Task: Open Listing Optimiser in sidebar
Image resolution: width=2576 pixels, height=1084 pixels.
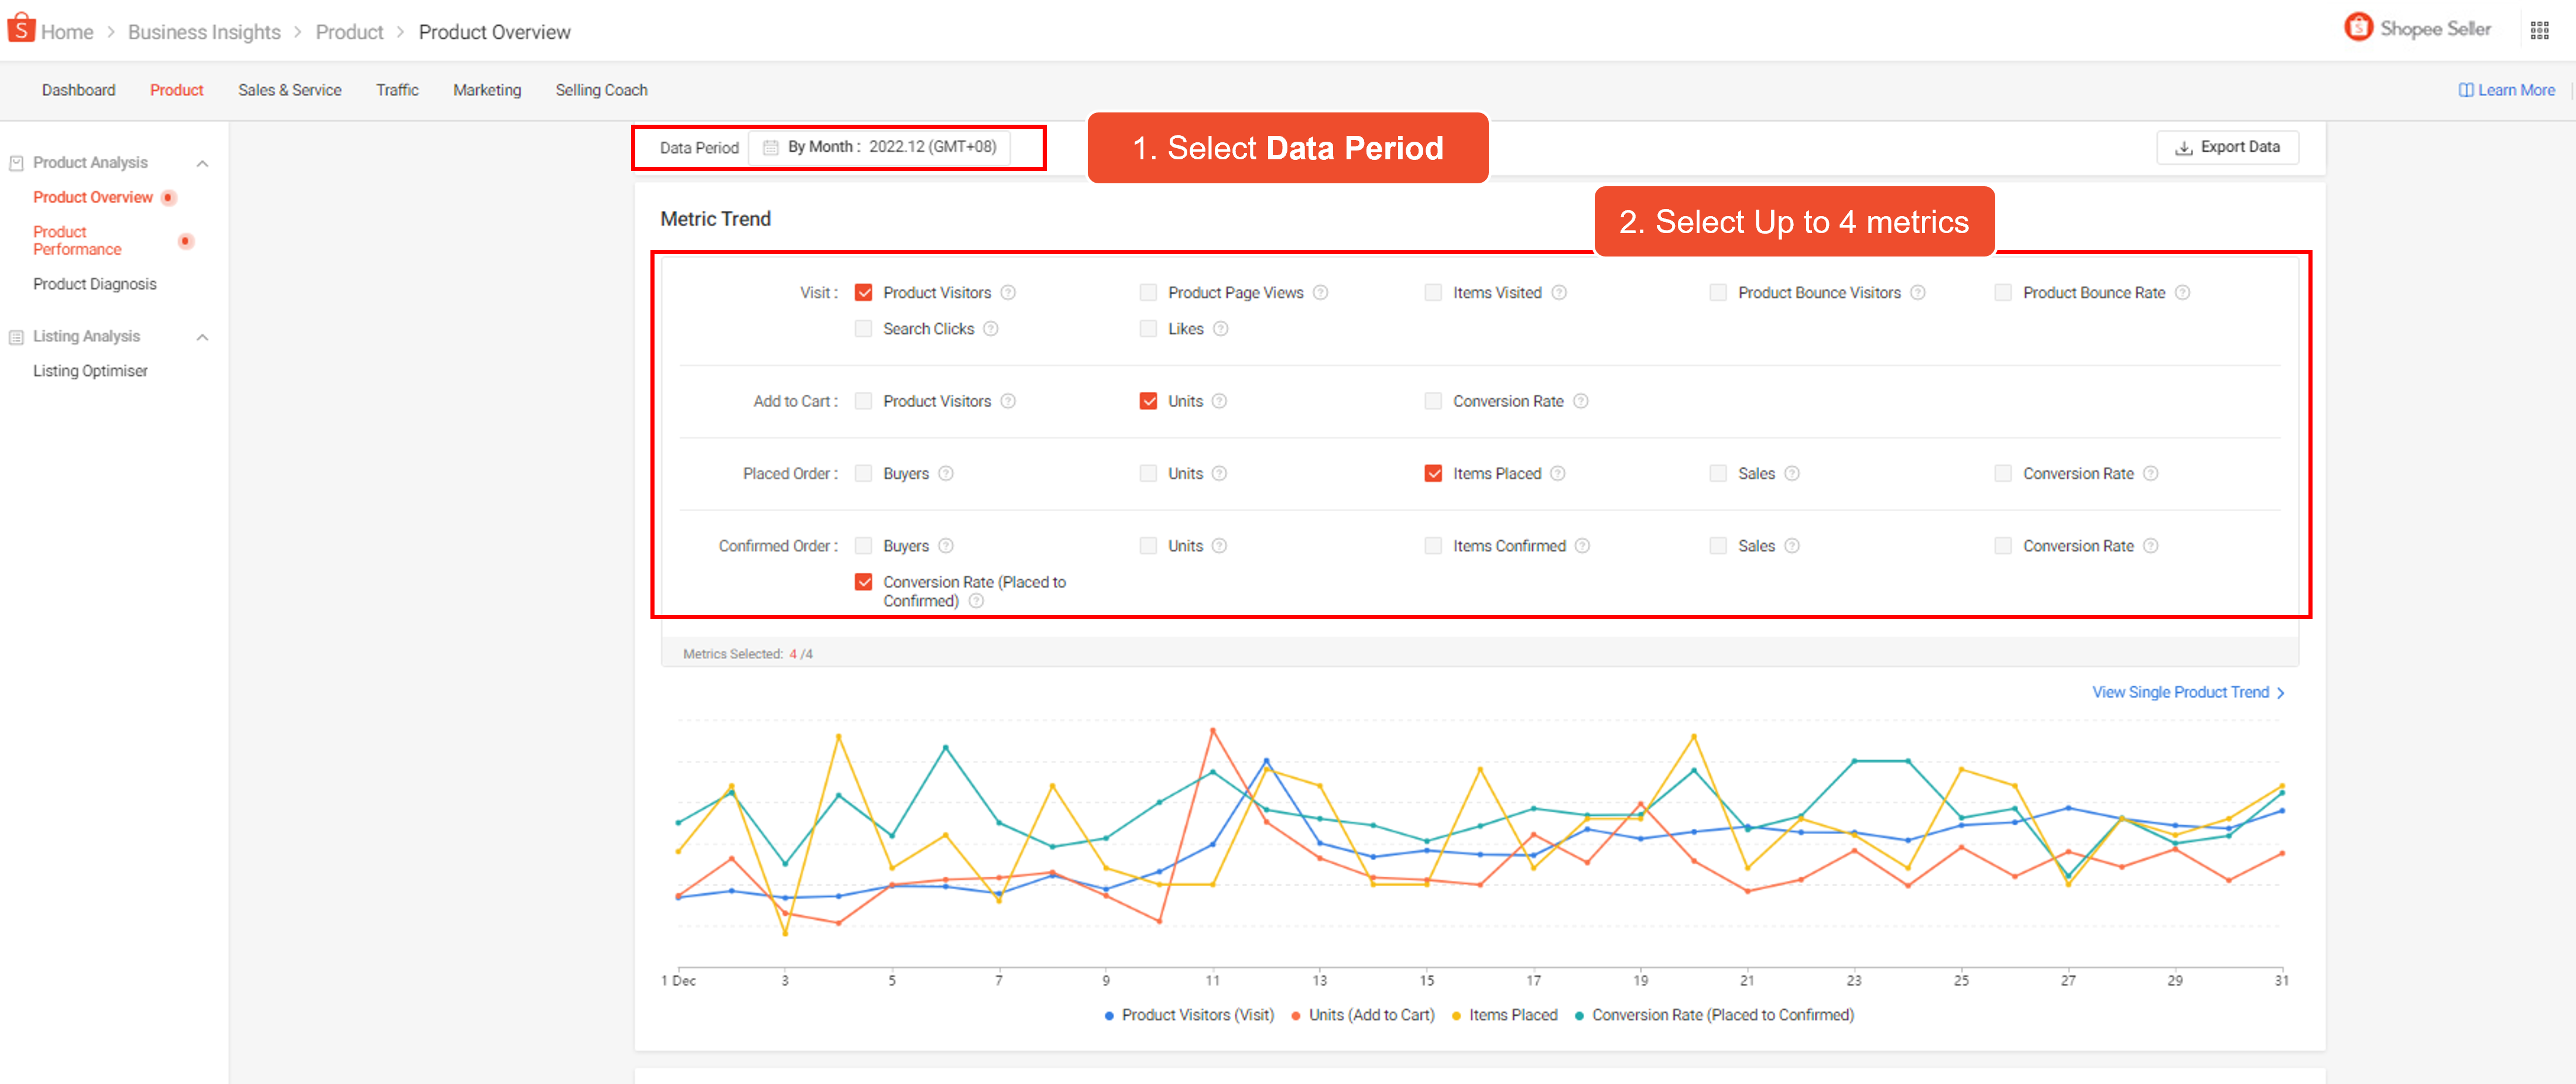Action: tap(90, 371)
